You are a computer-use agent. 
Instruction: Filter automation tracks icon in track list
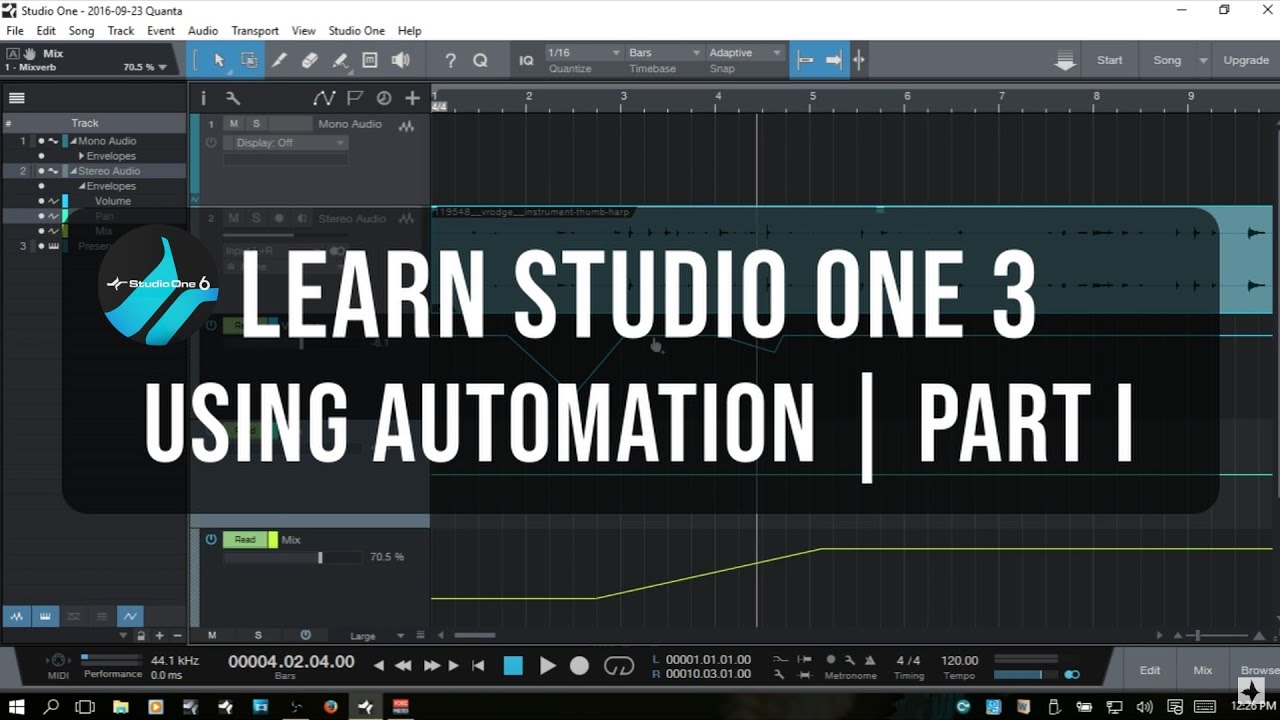click(x=130, y=617)
